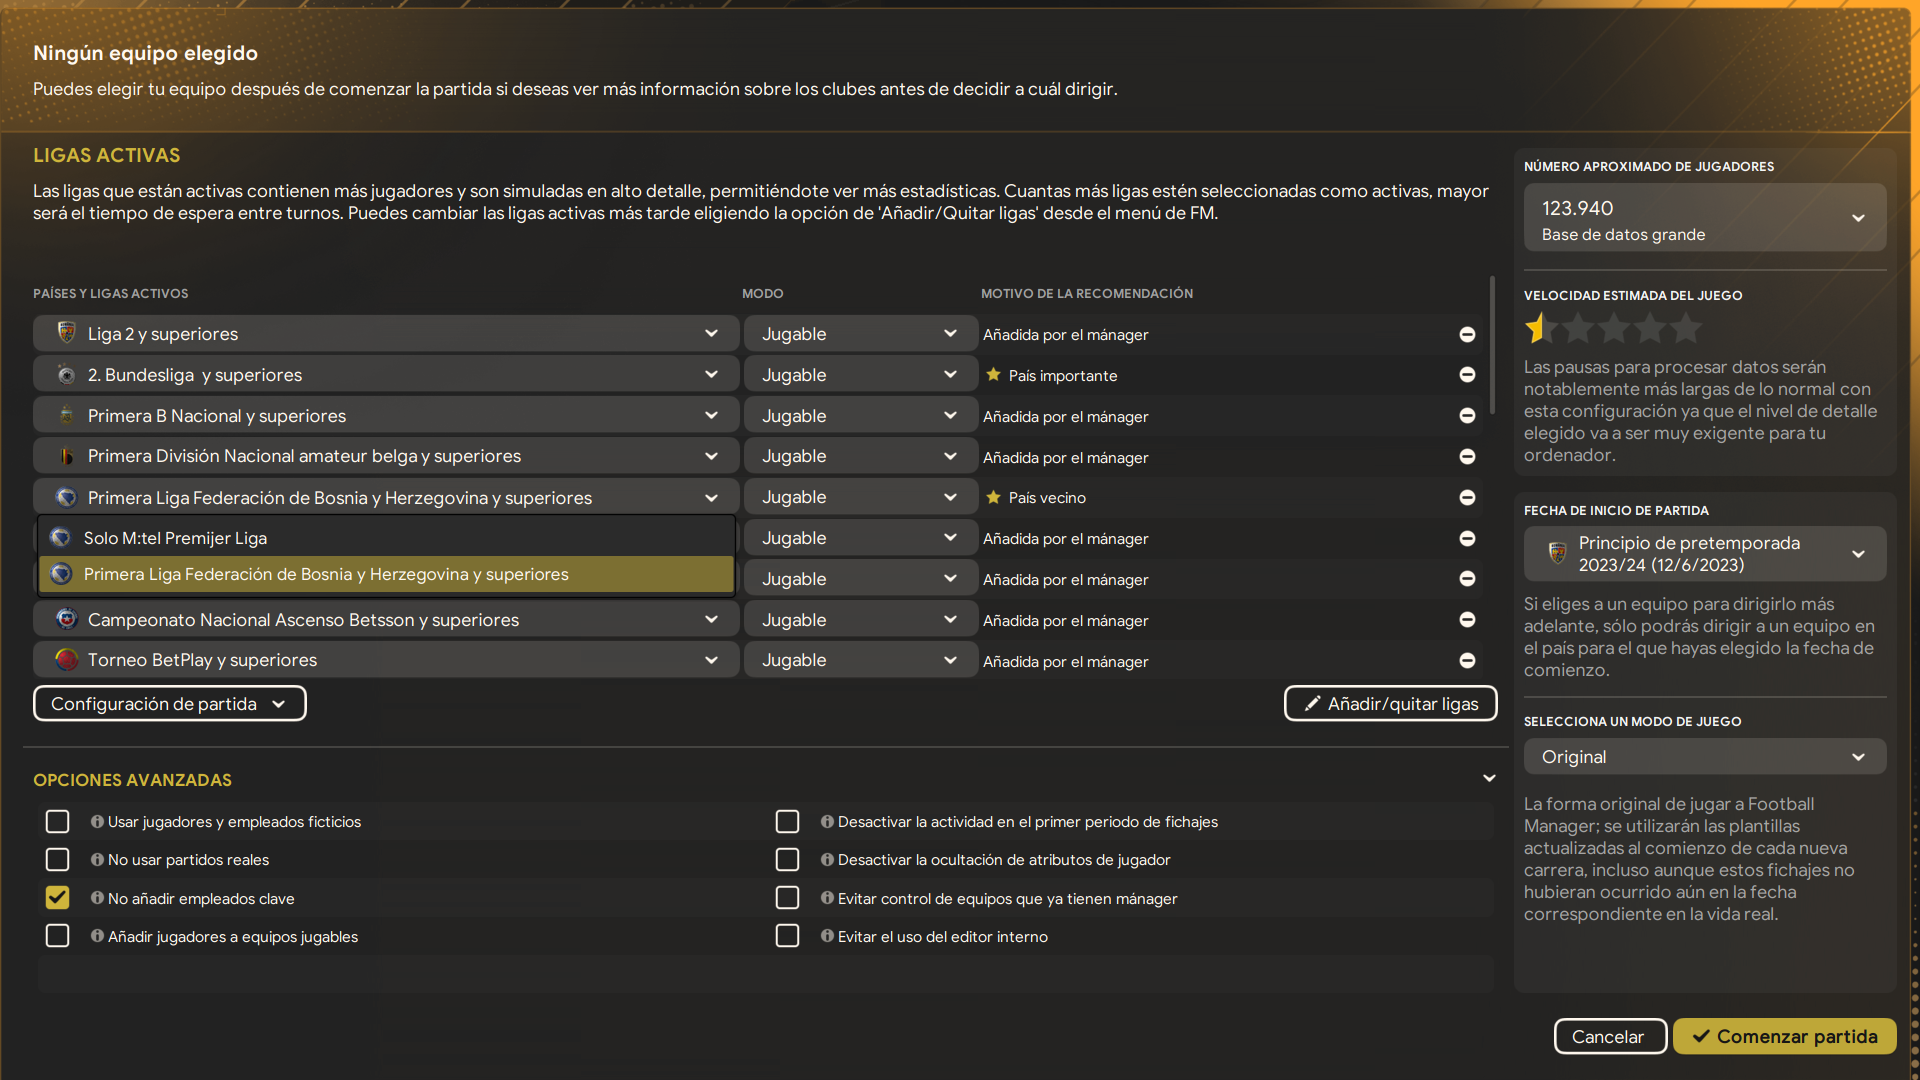Click the Campeonato Nacional Ascenso badge icon

click(x=67, y=619)
